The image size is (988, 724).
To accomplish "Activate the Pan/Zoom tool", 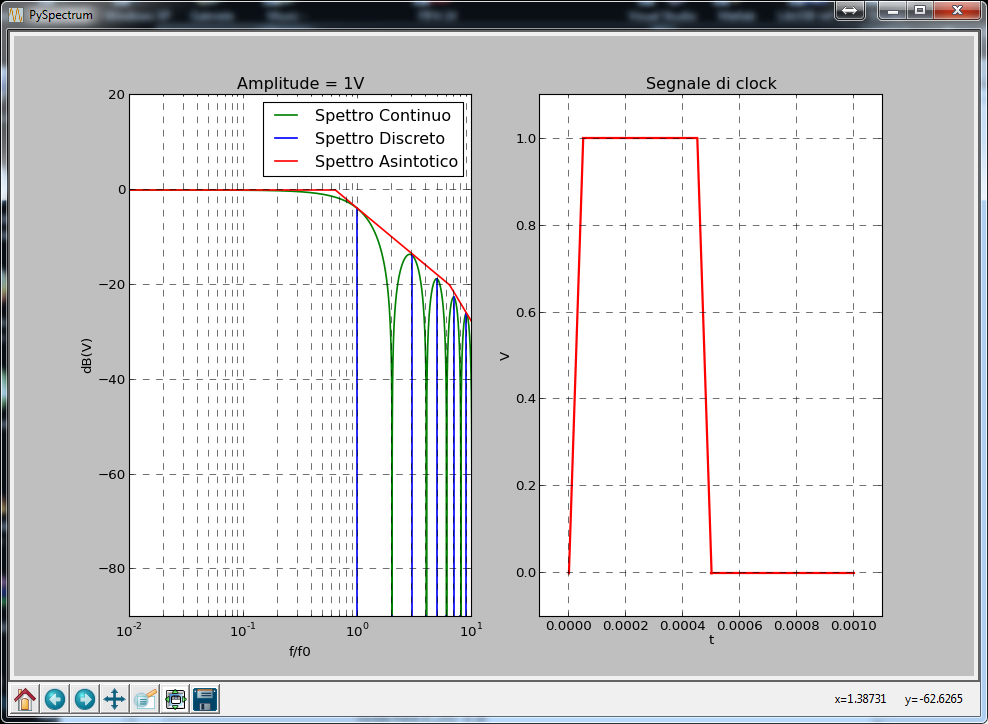I will (x=115, y=700).
